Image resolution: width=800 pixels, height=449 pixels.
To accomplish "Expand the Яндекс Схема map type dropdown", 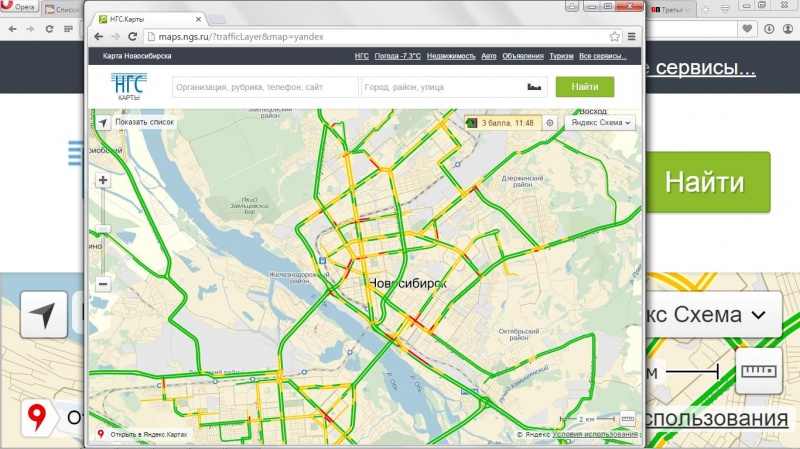I will click(600, 123).
